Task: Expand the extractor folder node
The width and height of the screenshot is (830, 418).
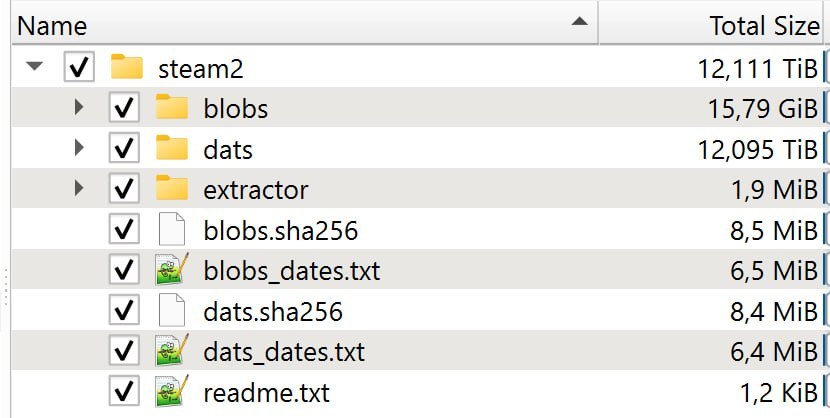Action: (79, 188)
